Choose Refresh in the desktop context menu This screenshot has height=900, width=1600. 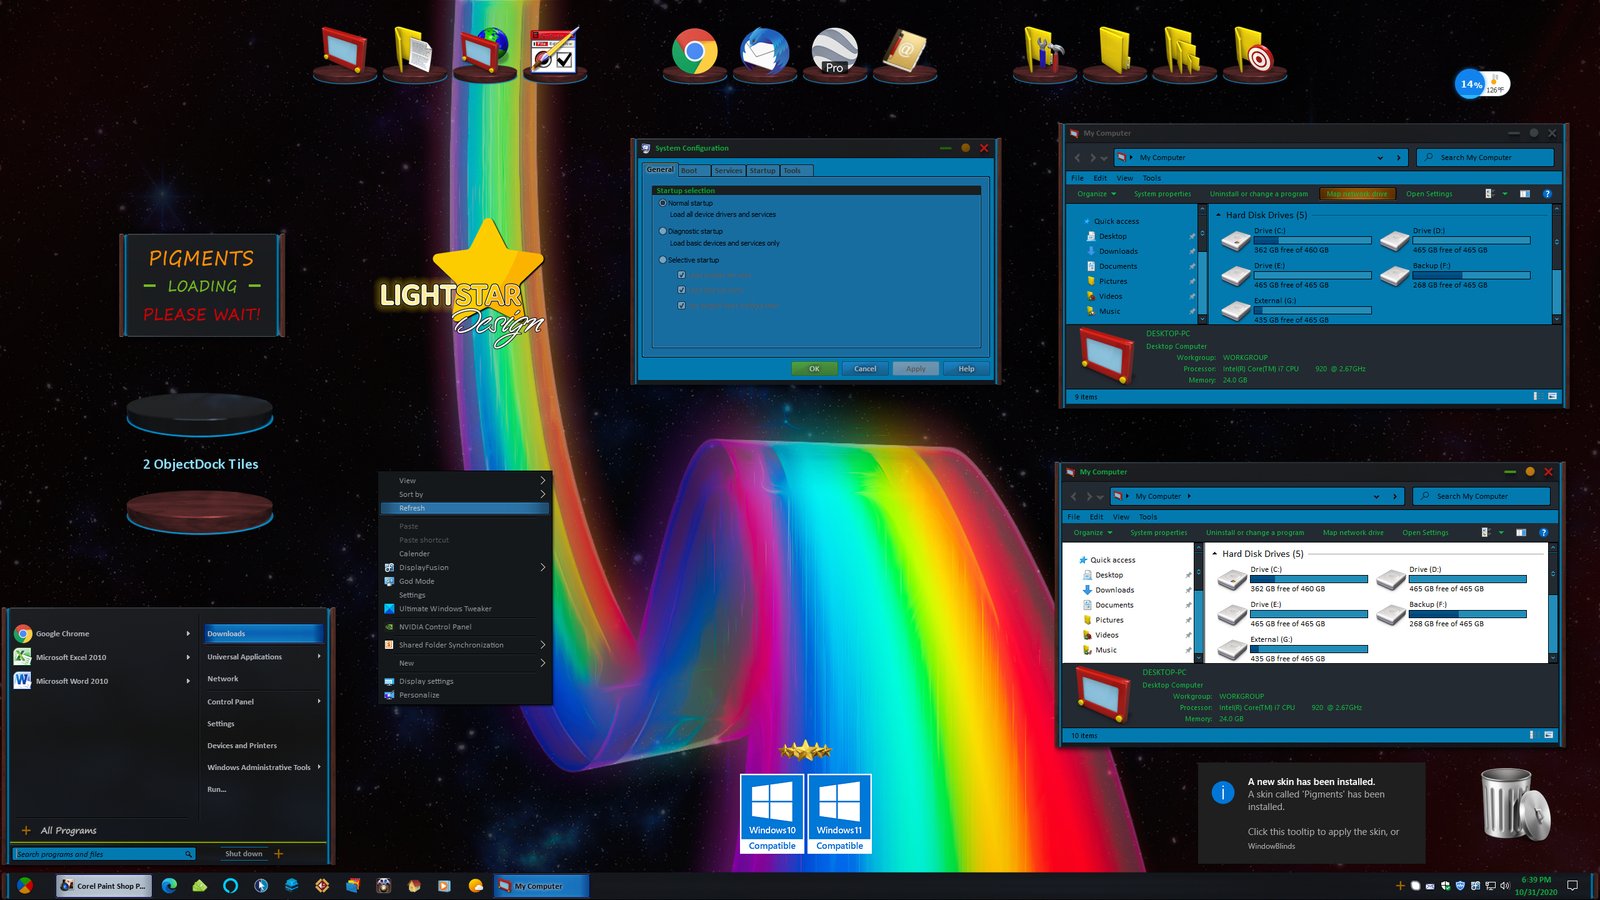[466, 508]
